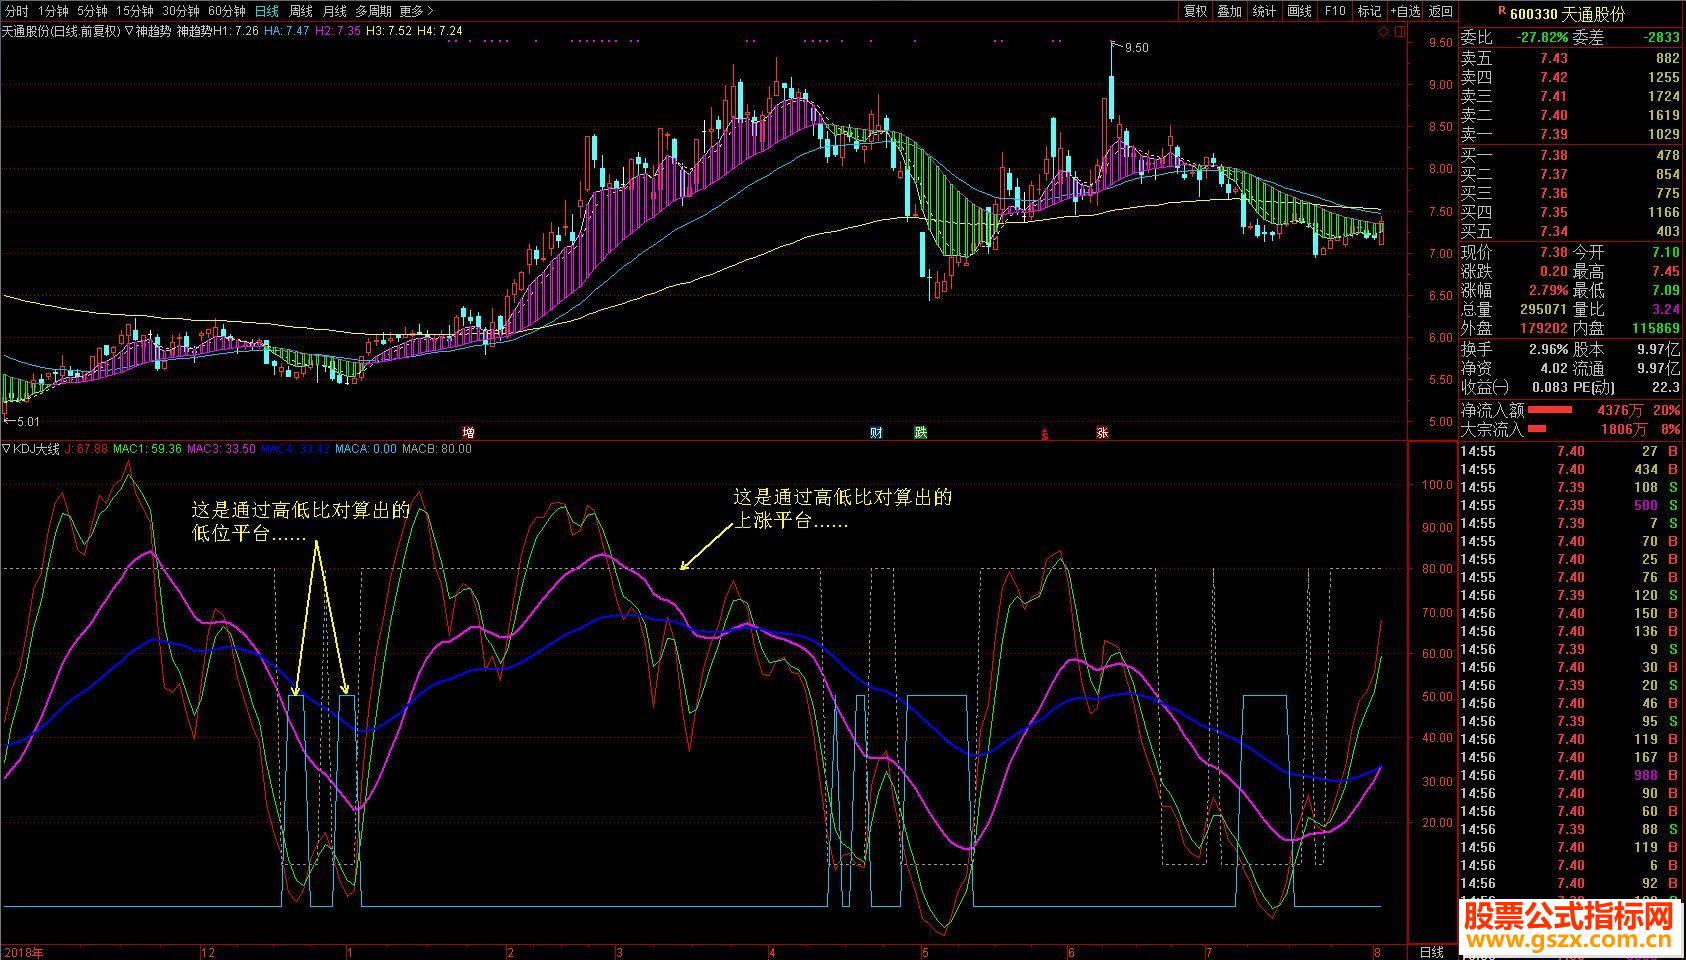Click the MAC1: 59.36 indicator value
The width and height of the screenshot is (1686, 960).
click(147, 449)
